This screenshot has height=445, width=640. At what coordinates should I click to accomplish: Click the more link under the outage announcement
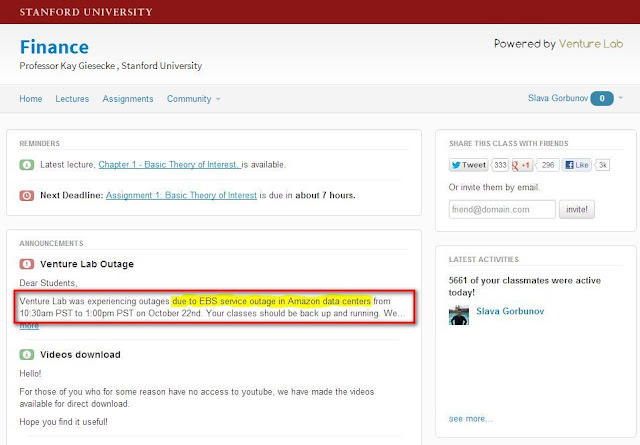pos(29,326)
